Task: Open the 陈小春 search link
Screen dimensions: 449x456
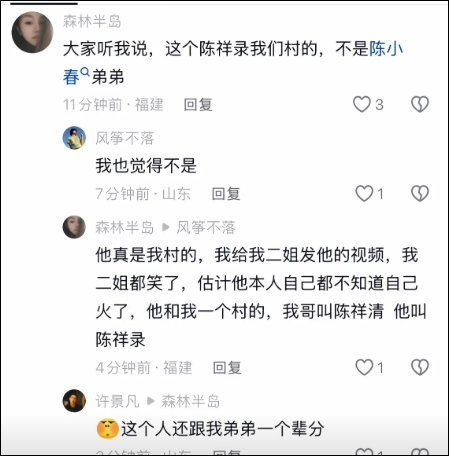Action: pyautogui.click(x=386, y=49)
